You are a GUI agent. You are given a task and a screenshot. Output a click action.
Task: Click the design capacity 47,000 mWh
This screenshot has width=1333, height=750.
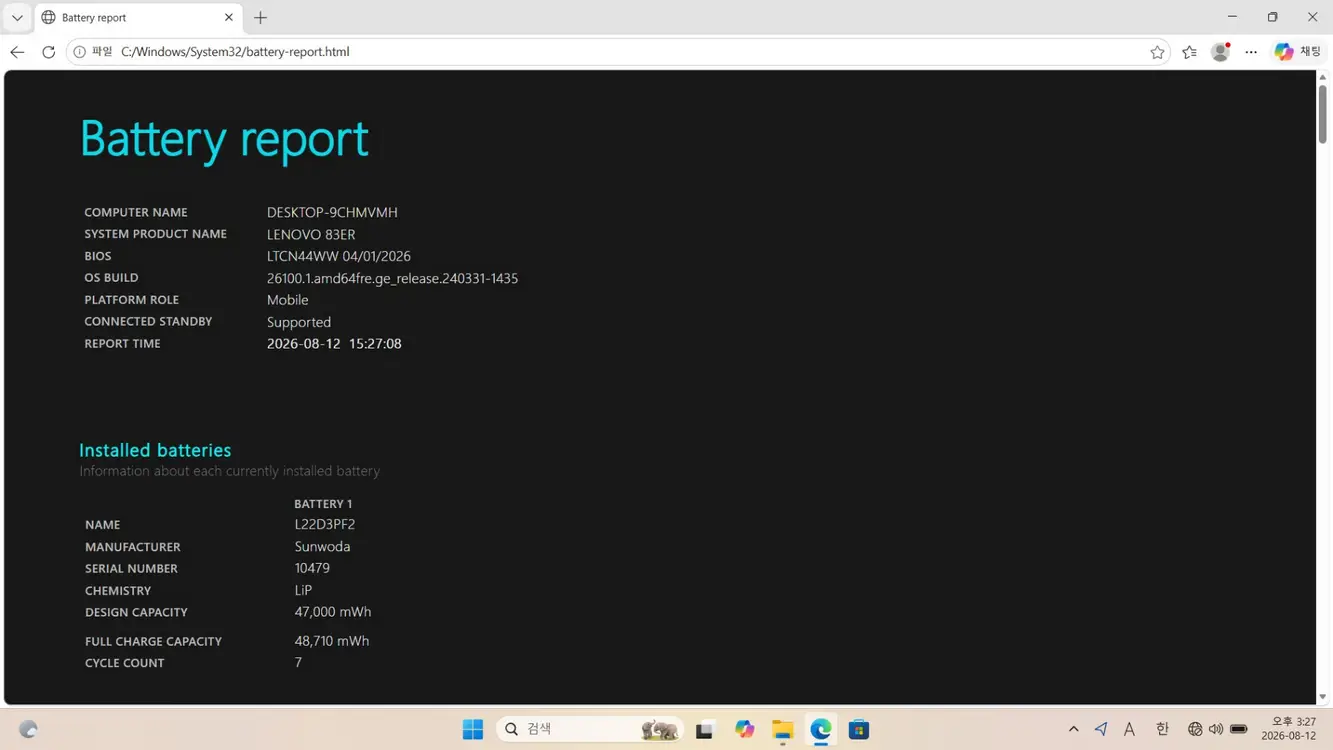pyautogui.click(x=333, y=612)
